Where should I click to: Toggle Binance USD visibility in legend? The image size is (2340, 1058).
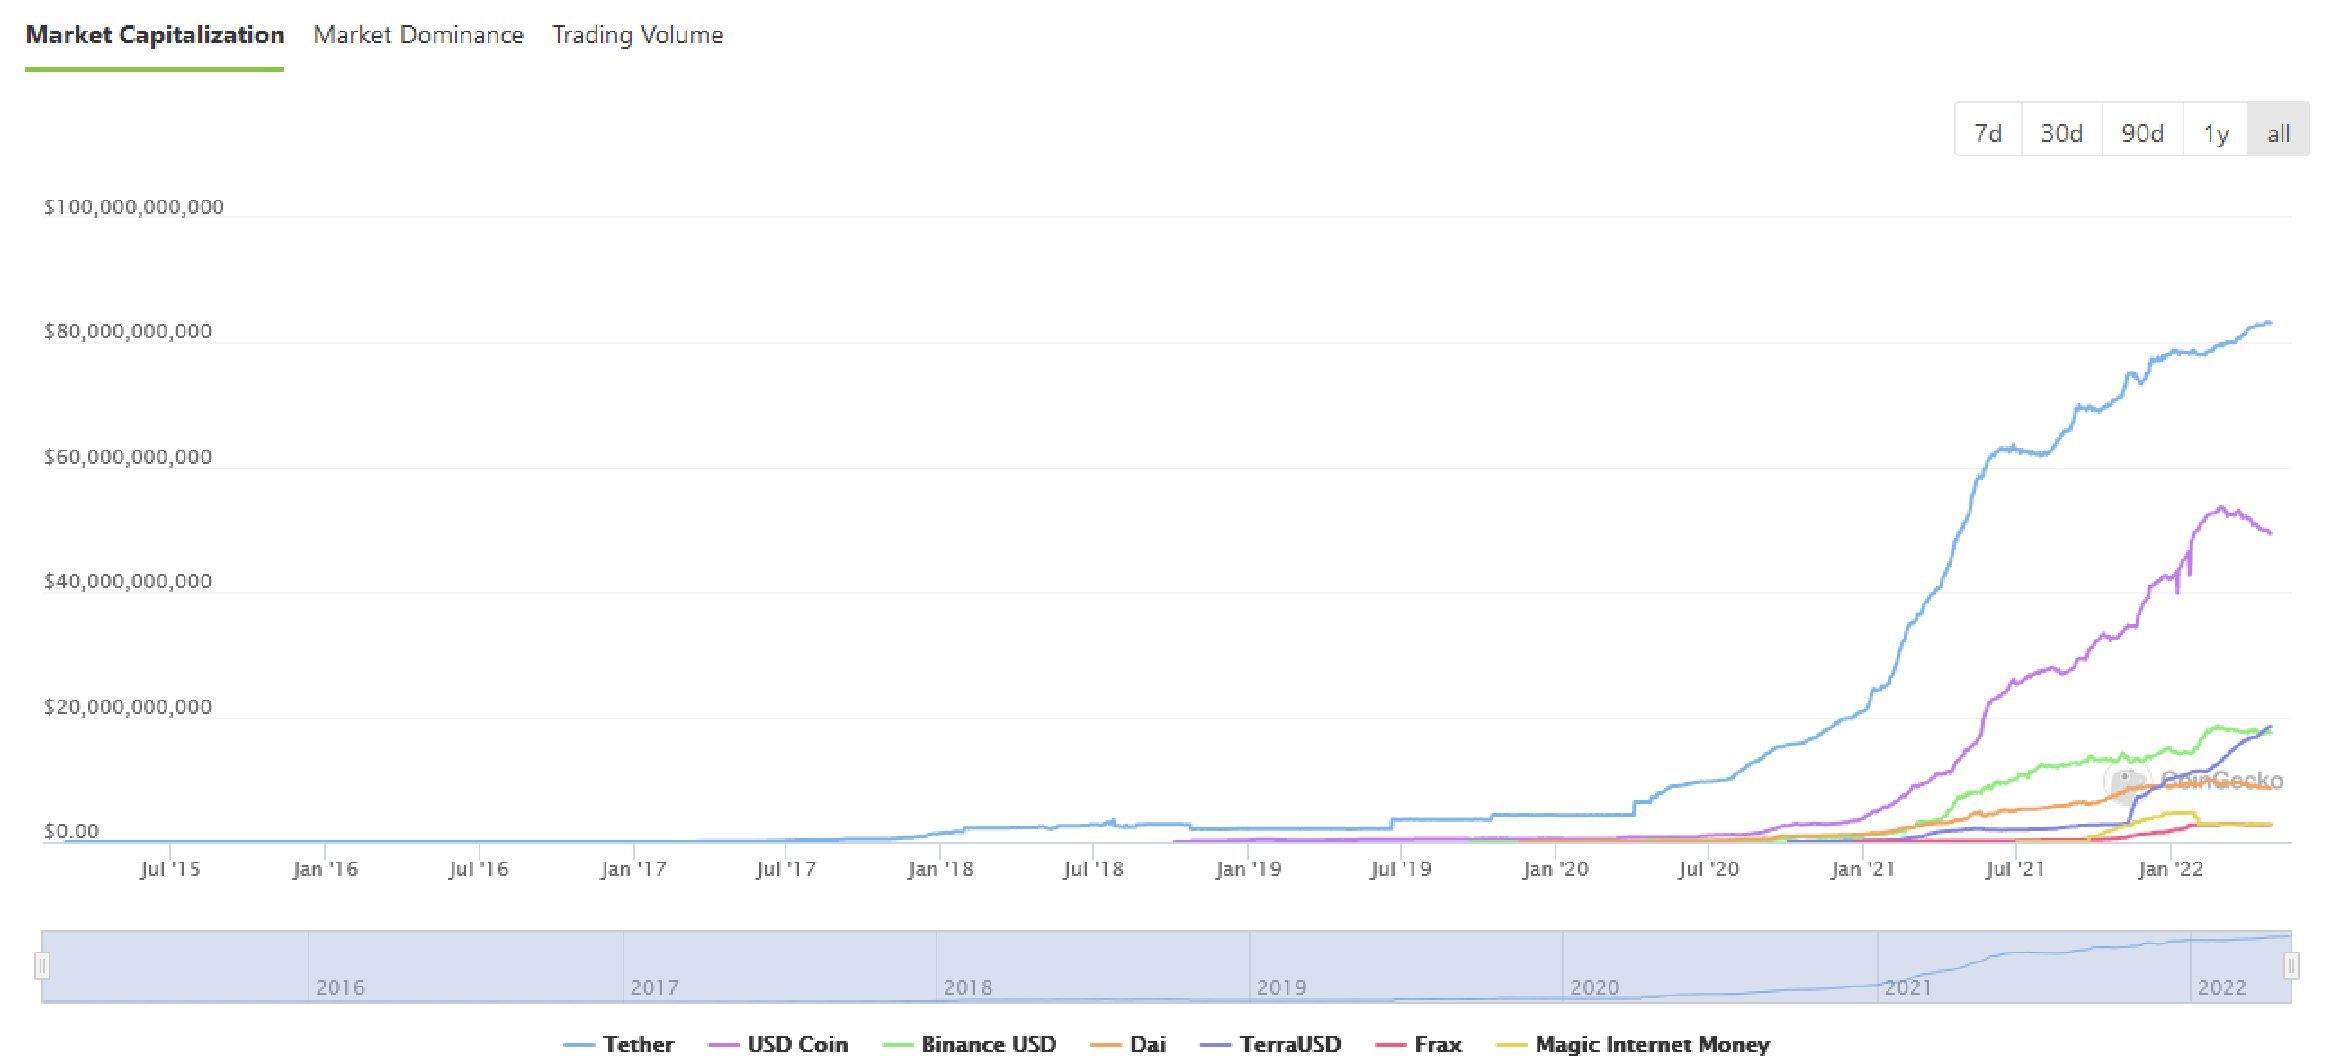pyautogui.click(x=988, y=1044)
